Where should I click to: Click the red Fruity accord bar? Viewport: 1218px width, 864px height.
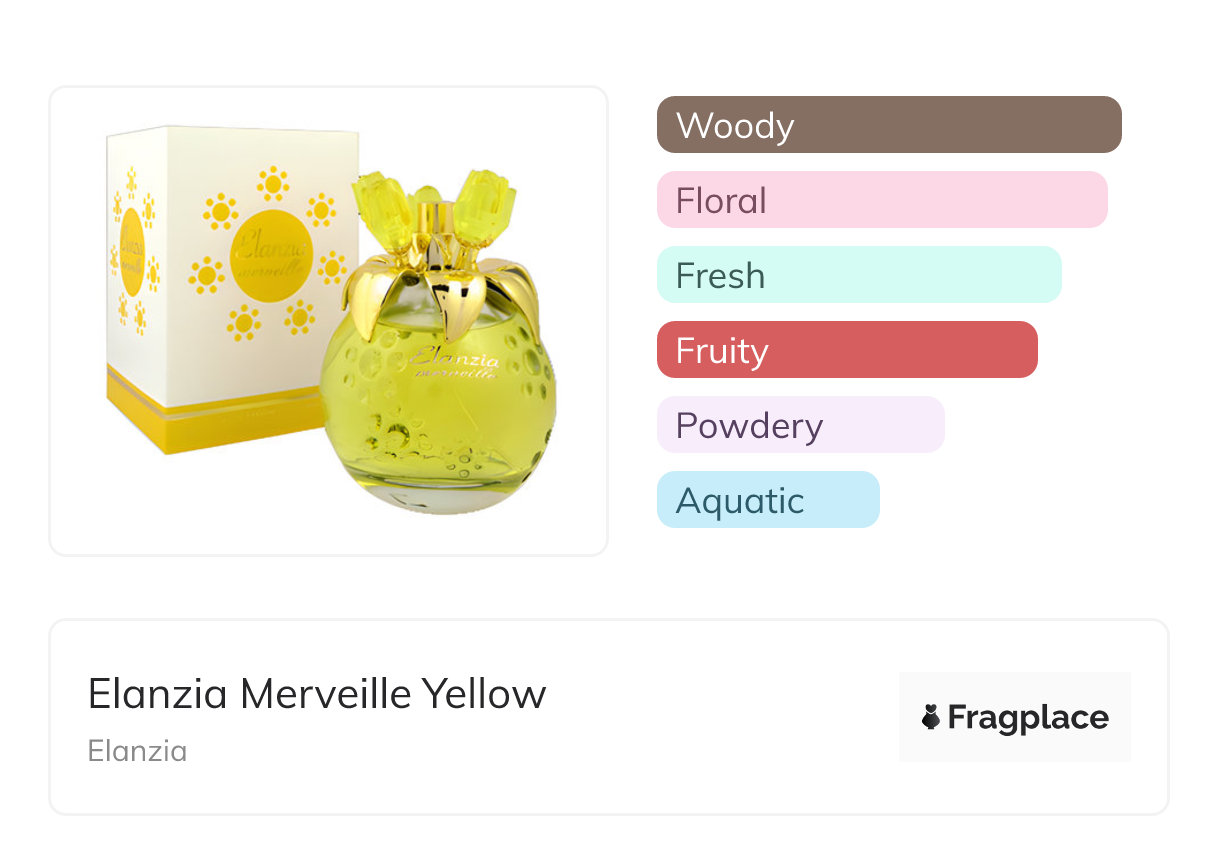(846, 350)
